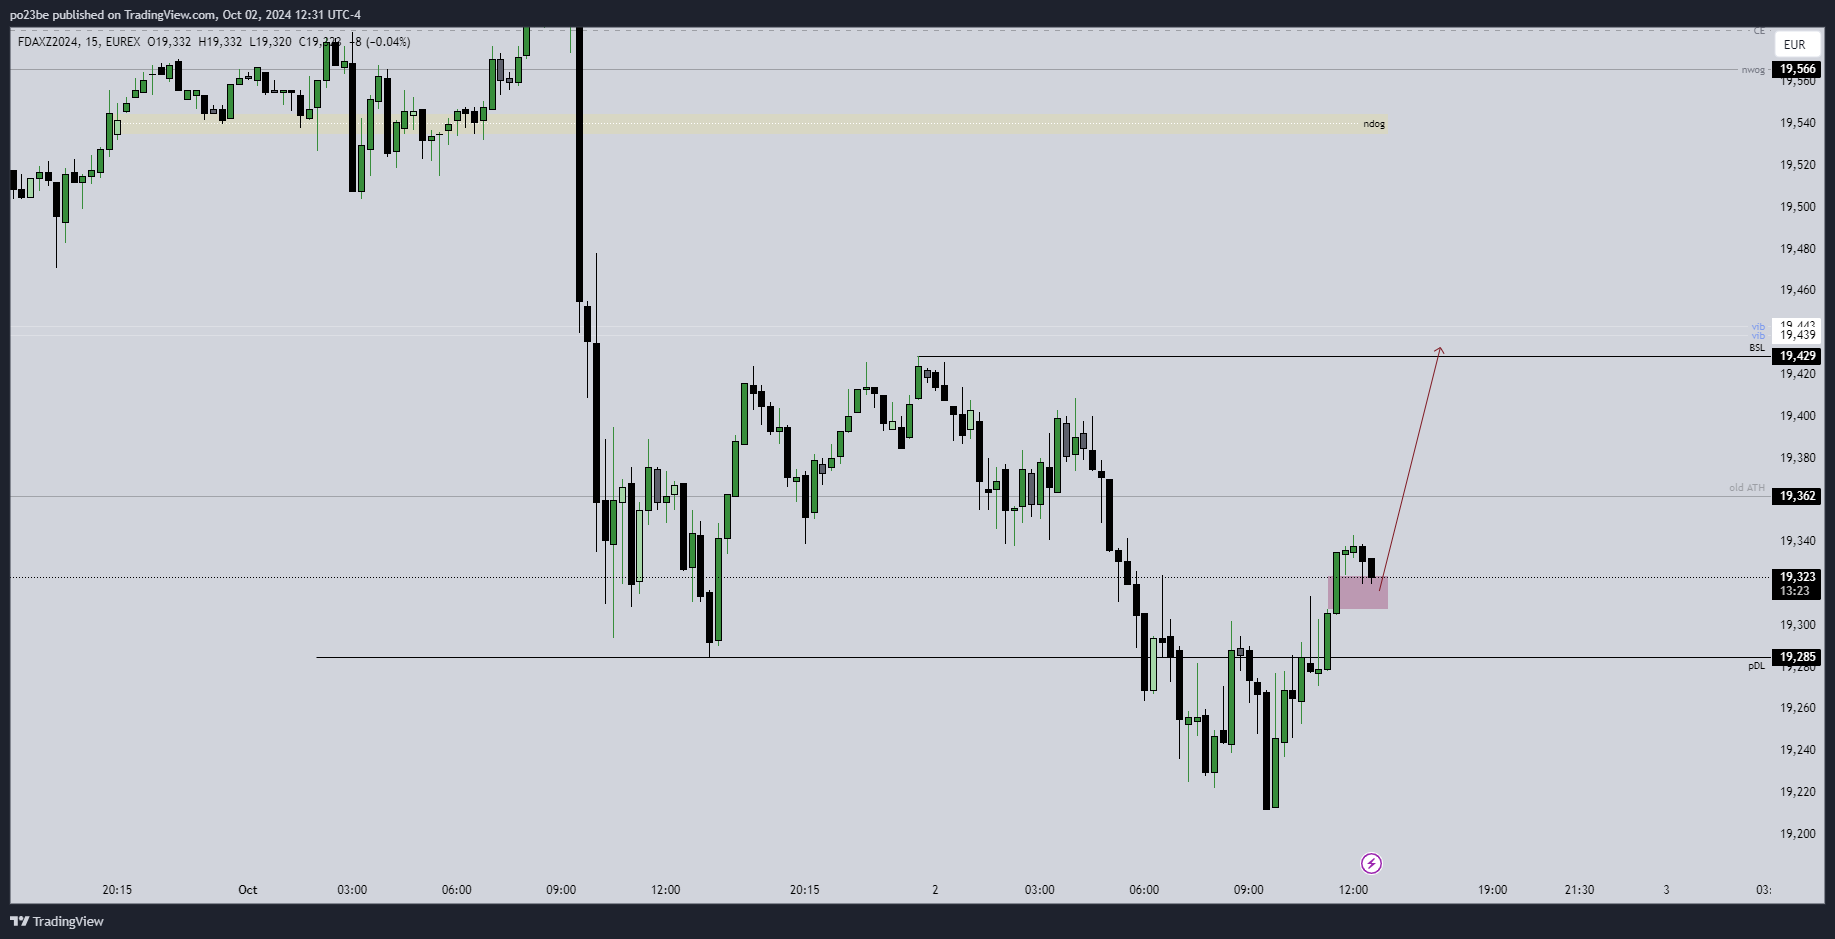This screenshot has height=939, width=1835.
Task: Select the old ATH line label
Action: [1746, 488]
